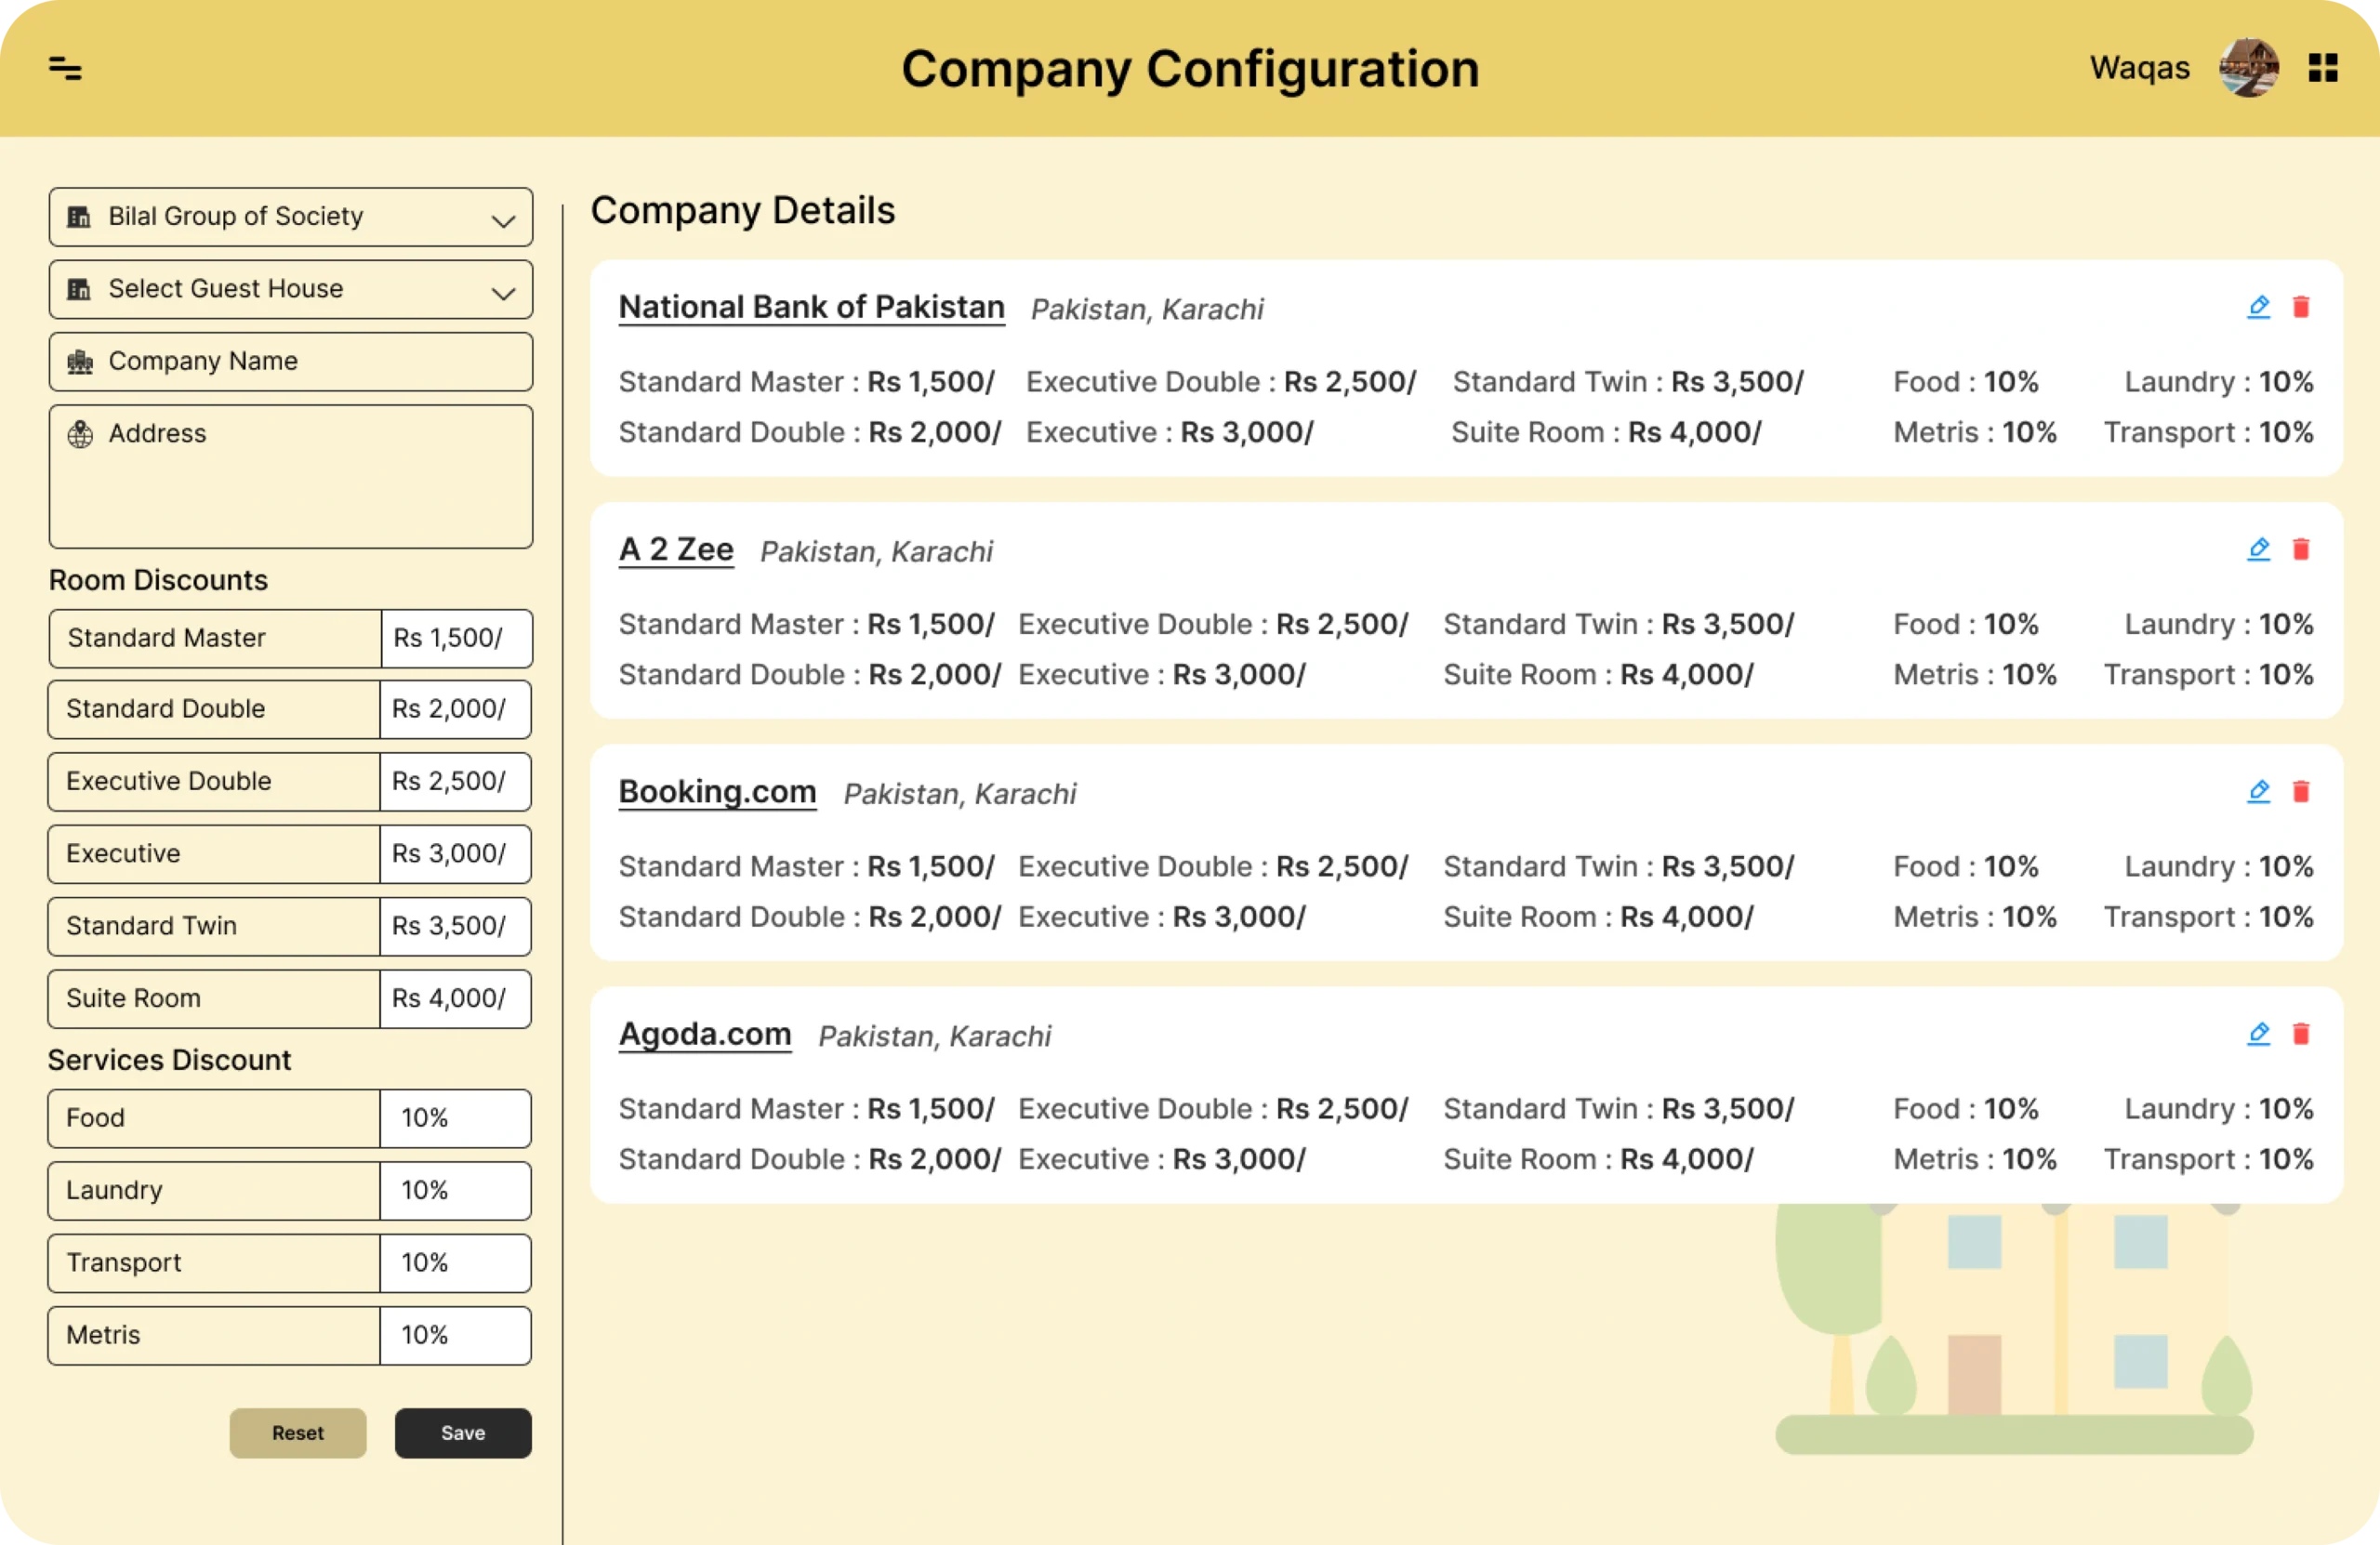Screen dimensions: 2380x1545
Task: Click Waqas profile avatar
Action: pos(2249,68)
